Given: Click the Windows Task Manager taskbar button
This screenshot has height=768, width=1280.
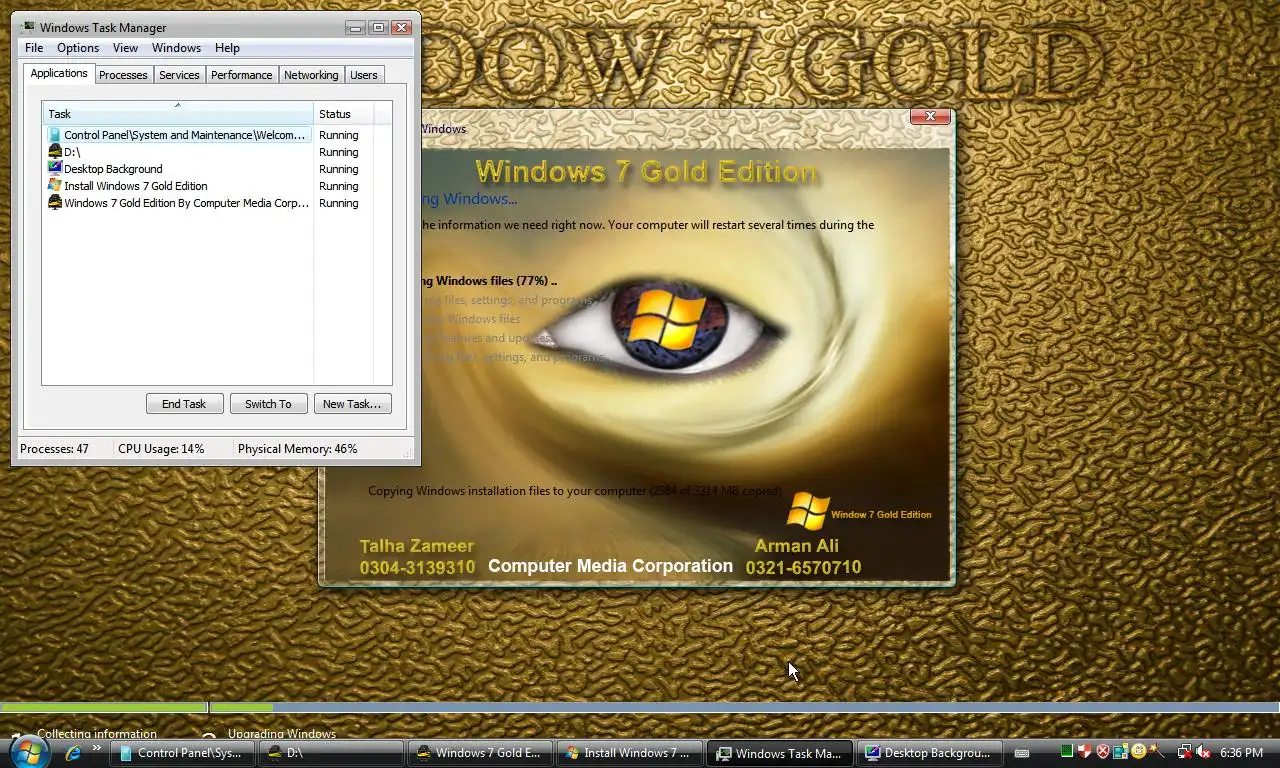Looking at the screenshot, I should pyautogui.click(x=780, y=753).
